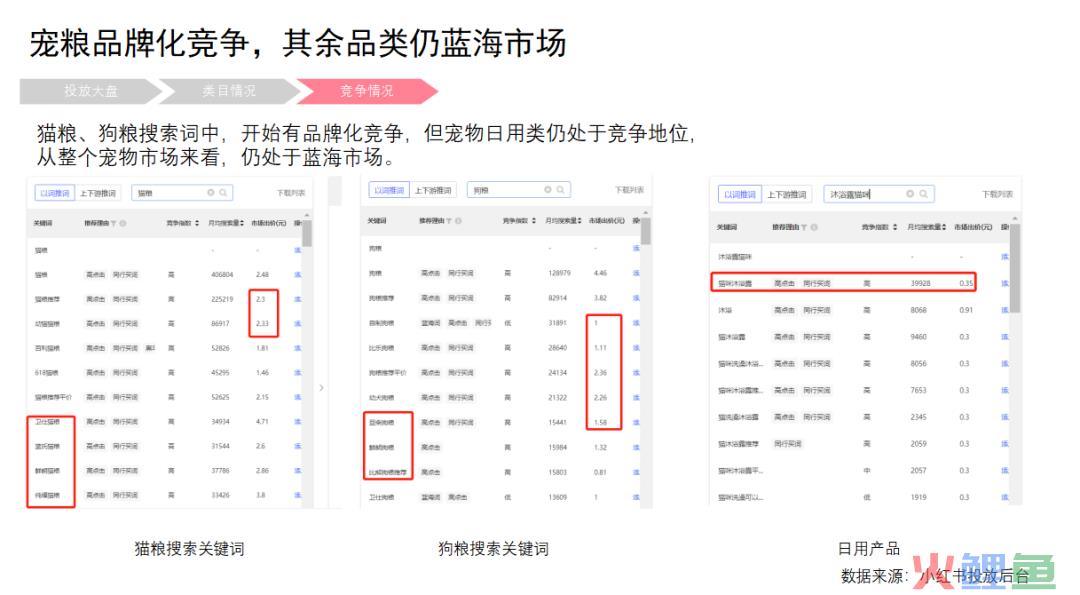Click the caption 日用产品
This screenshot has width=1080, height=595.
tap(869, 549)
